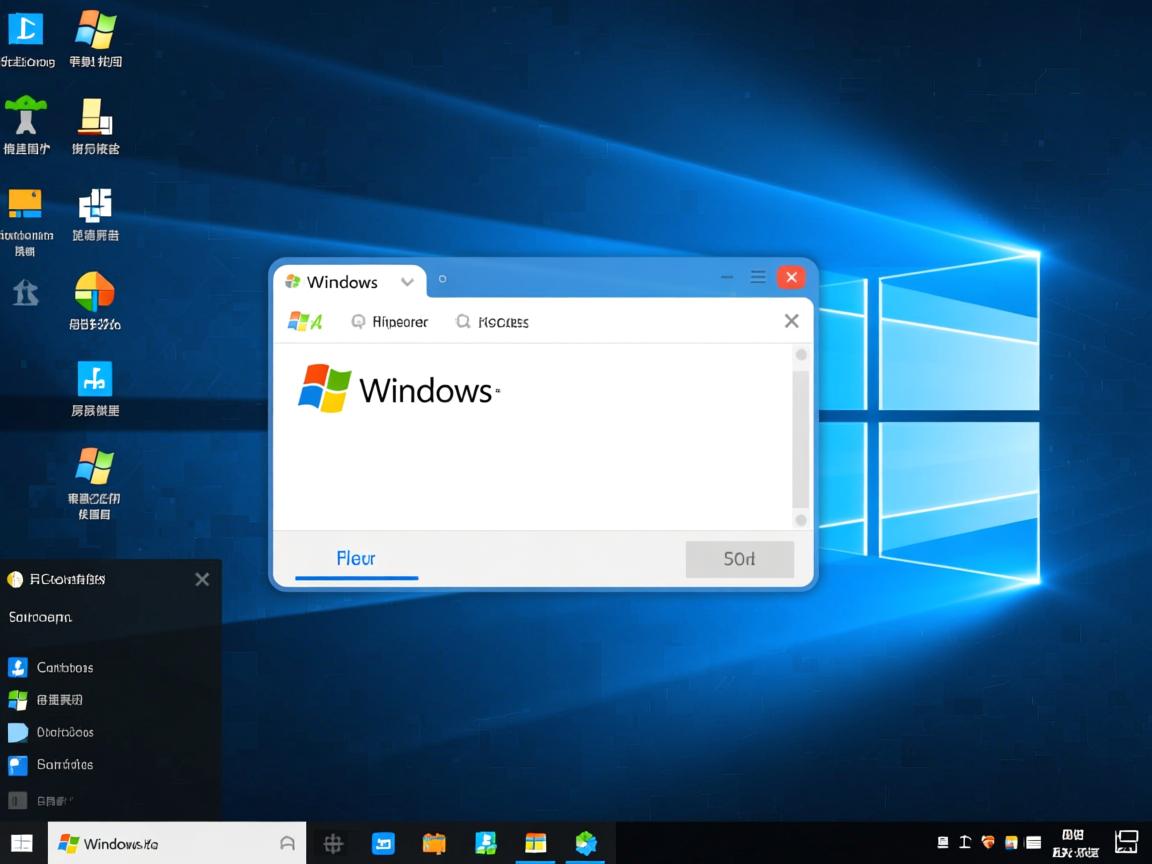Open the Microsoft Store icon on the taskbar
This screenshot has width=1152, height=864.
[536, 843]
